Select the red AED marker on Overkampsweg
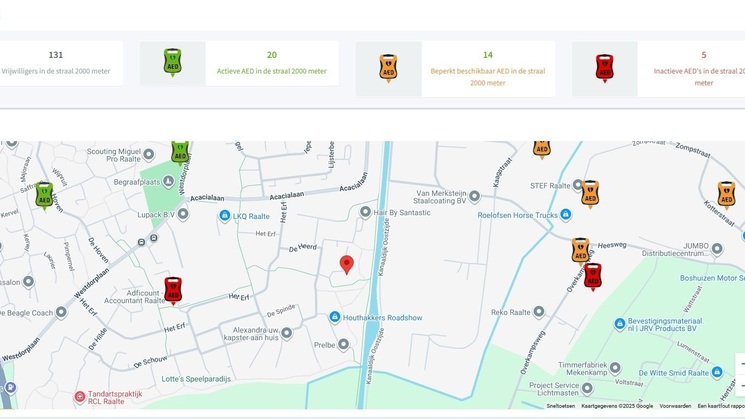Viewport: 745px width, 419px height. 593,276
